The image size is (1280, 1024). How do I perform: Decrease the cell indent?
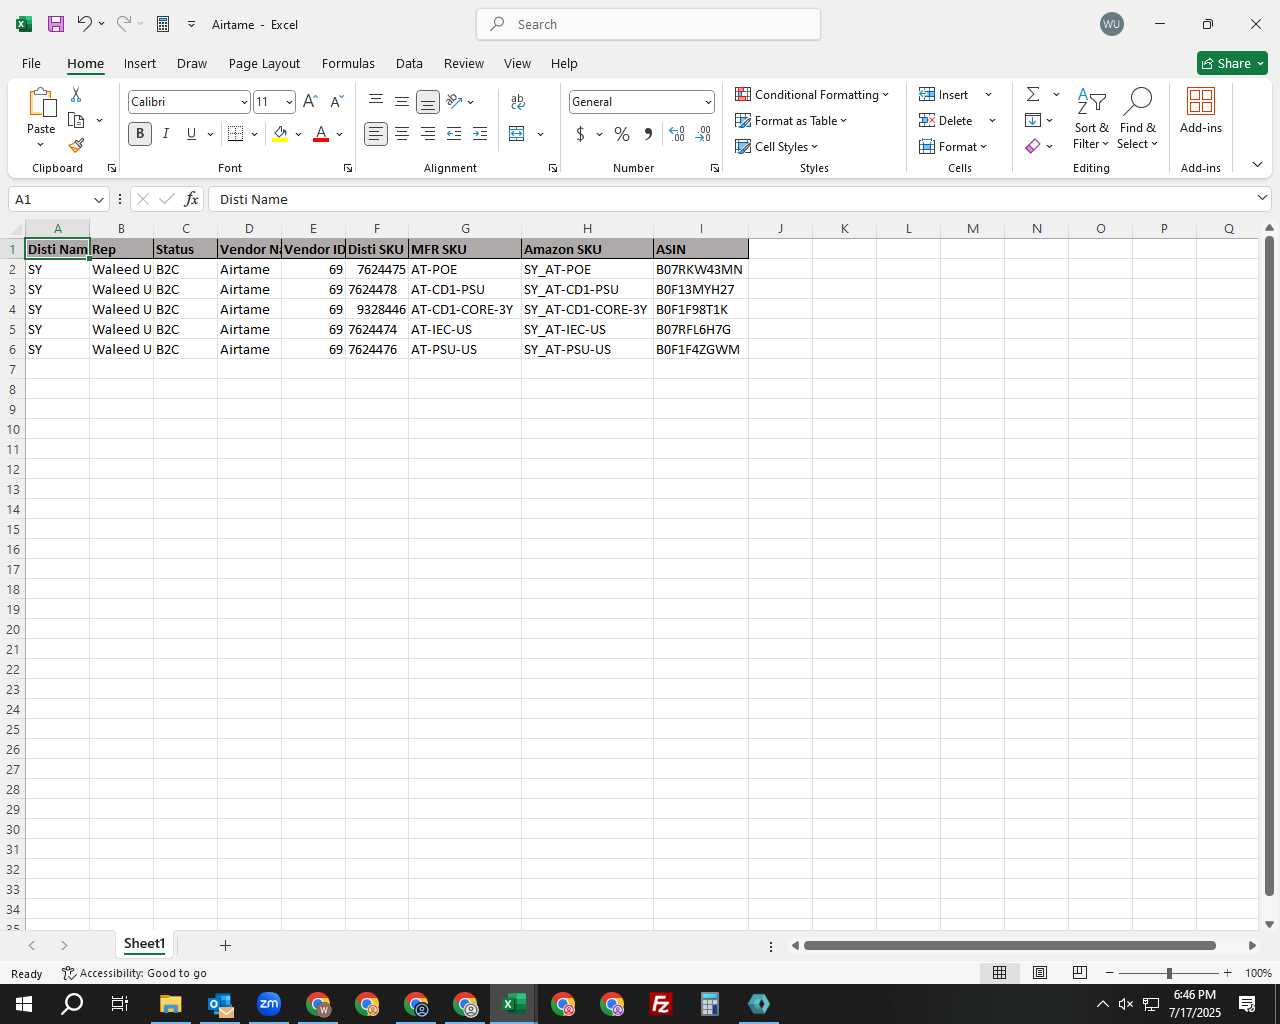click(x=454, y=134)
